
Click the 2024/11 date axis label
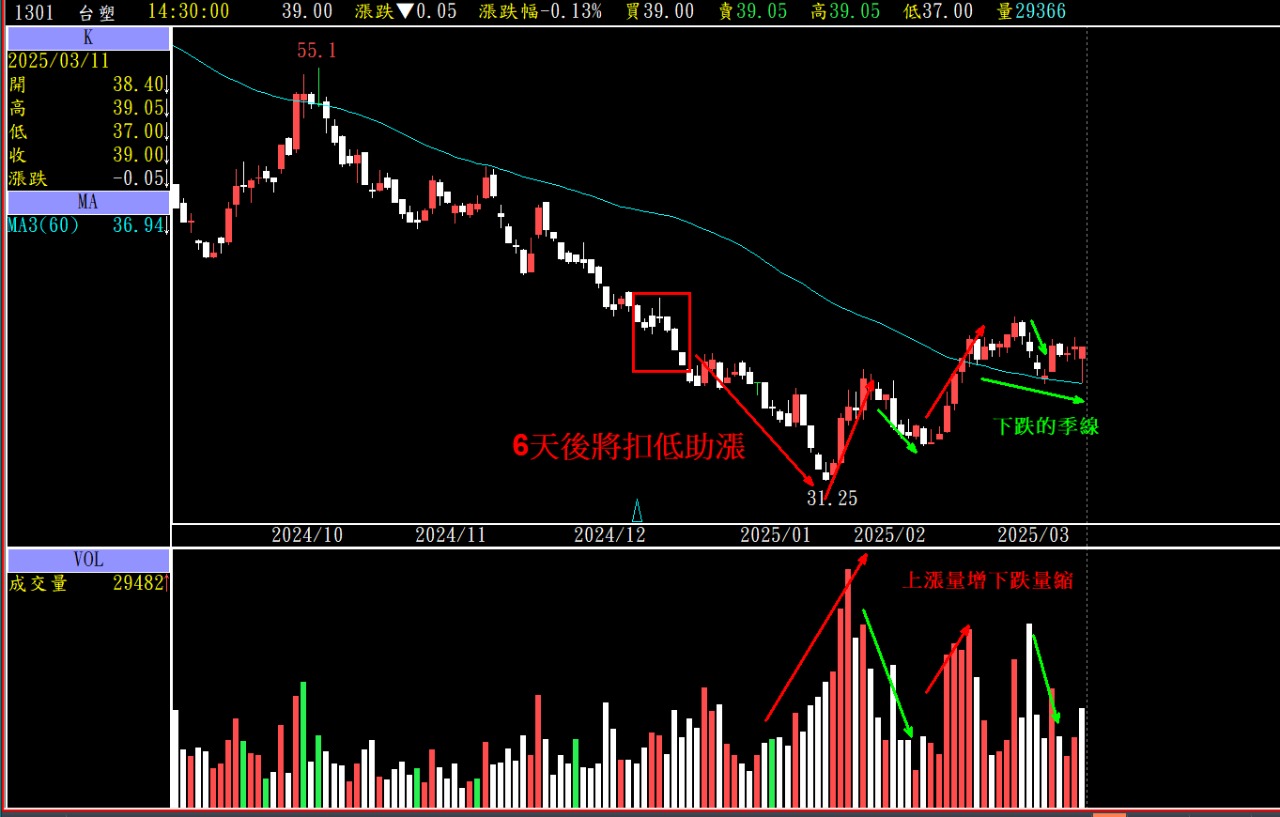(450, 535)
